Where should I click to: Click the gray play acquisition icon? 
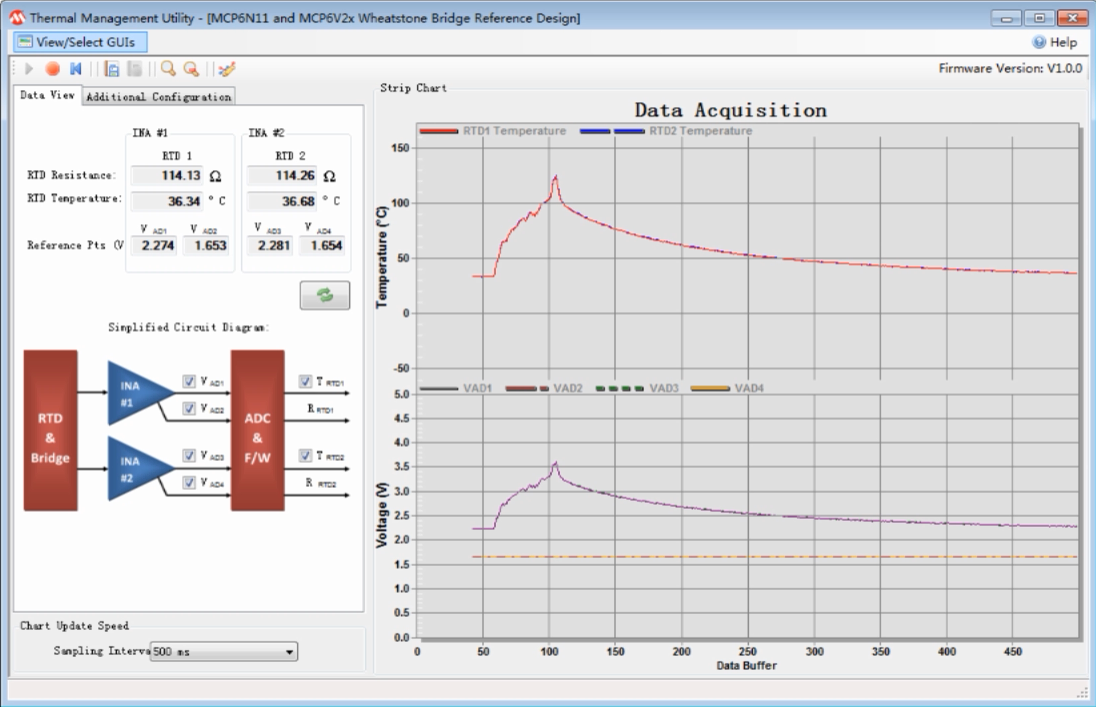click(29, 69)
